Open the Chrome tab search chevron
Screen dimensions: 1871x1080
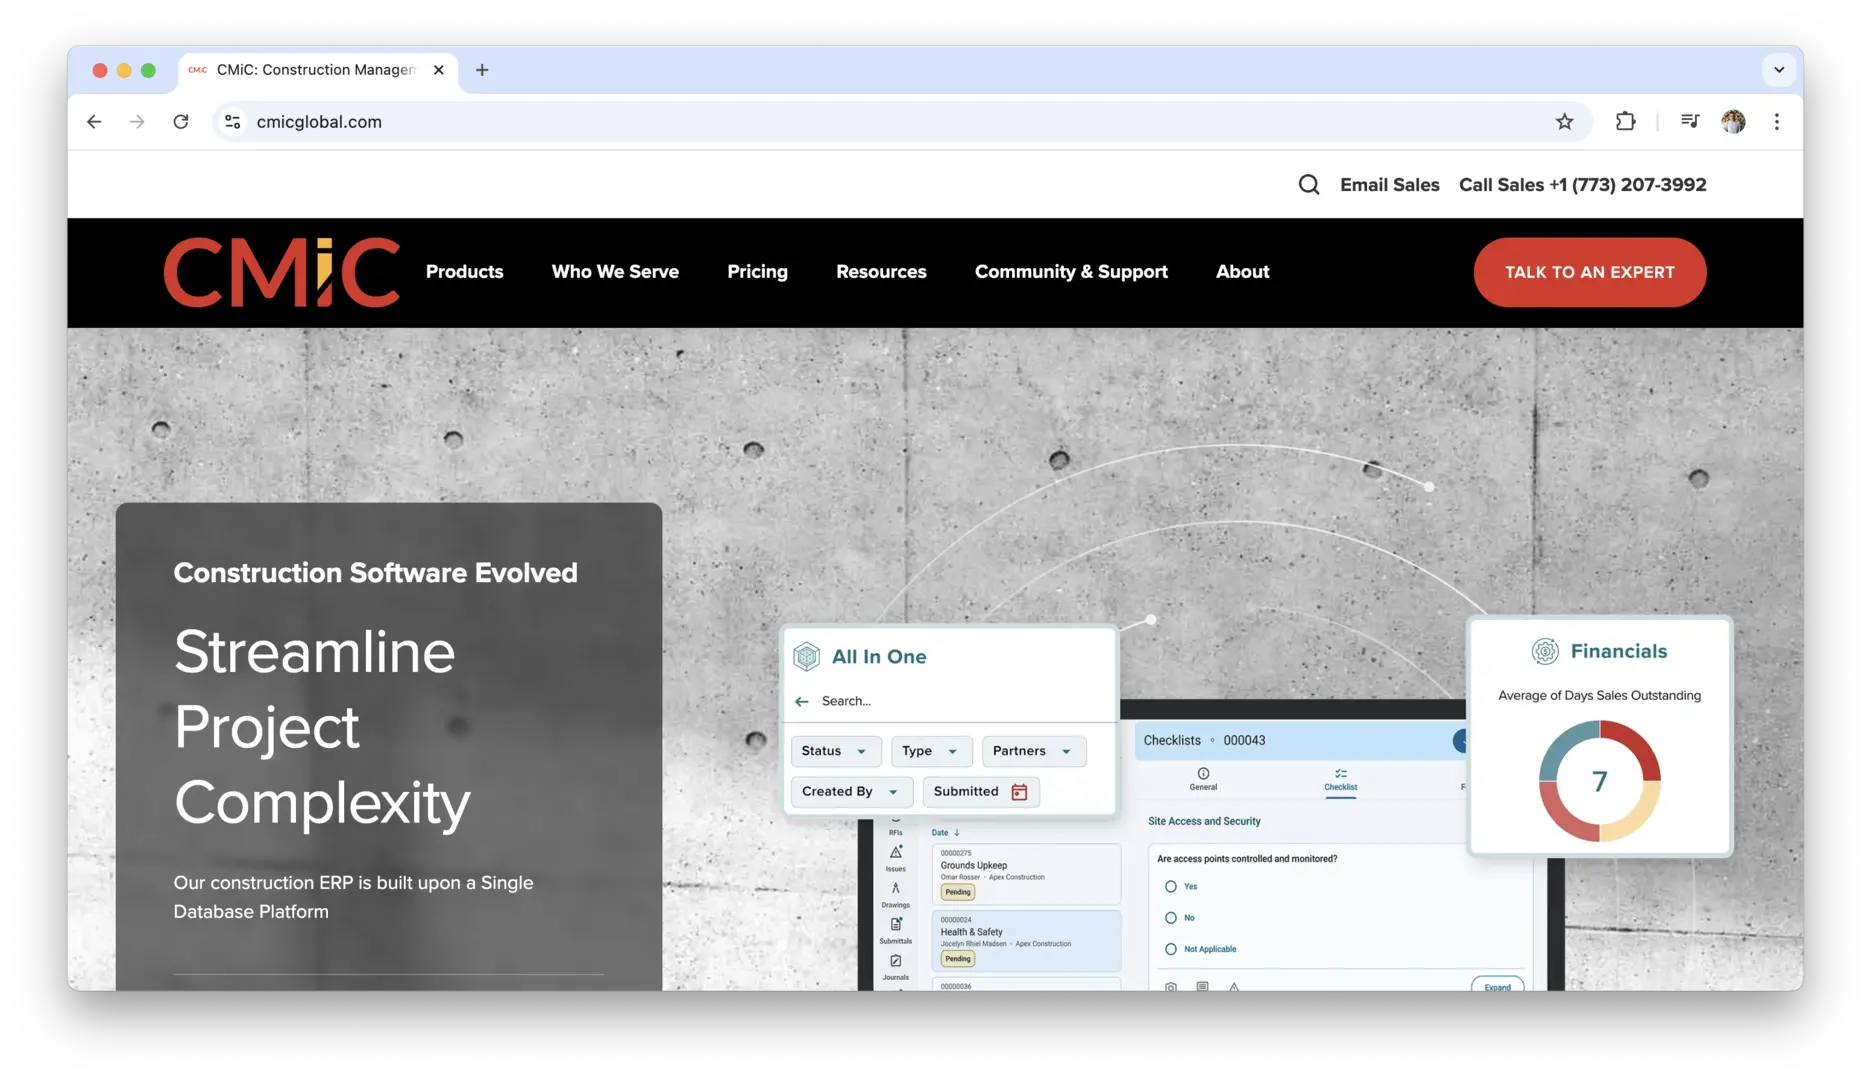tap(1778, 70)
